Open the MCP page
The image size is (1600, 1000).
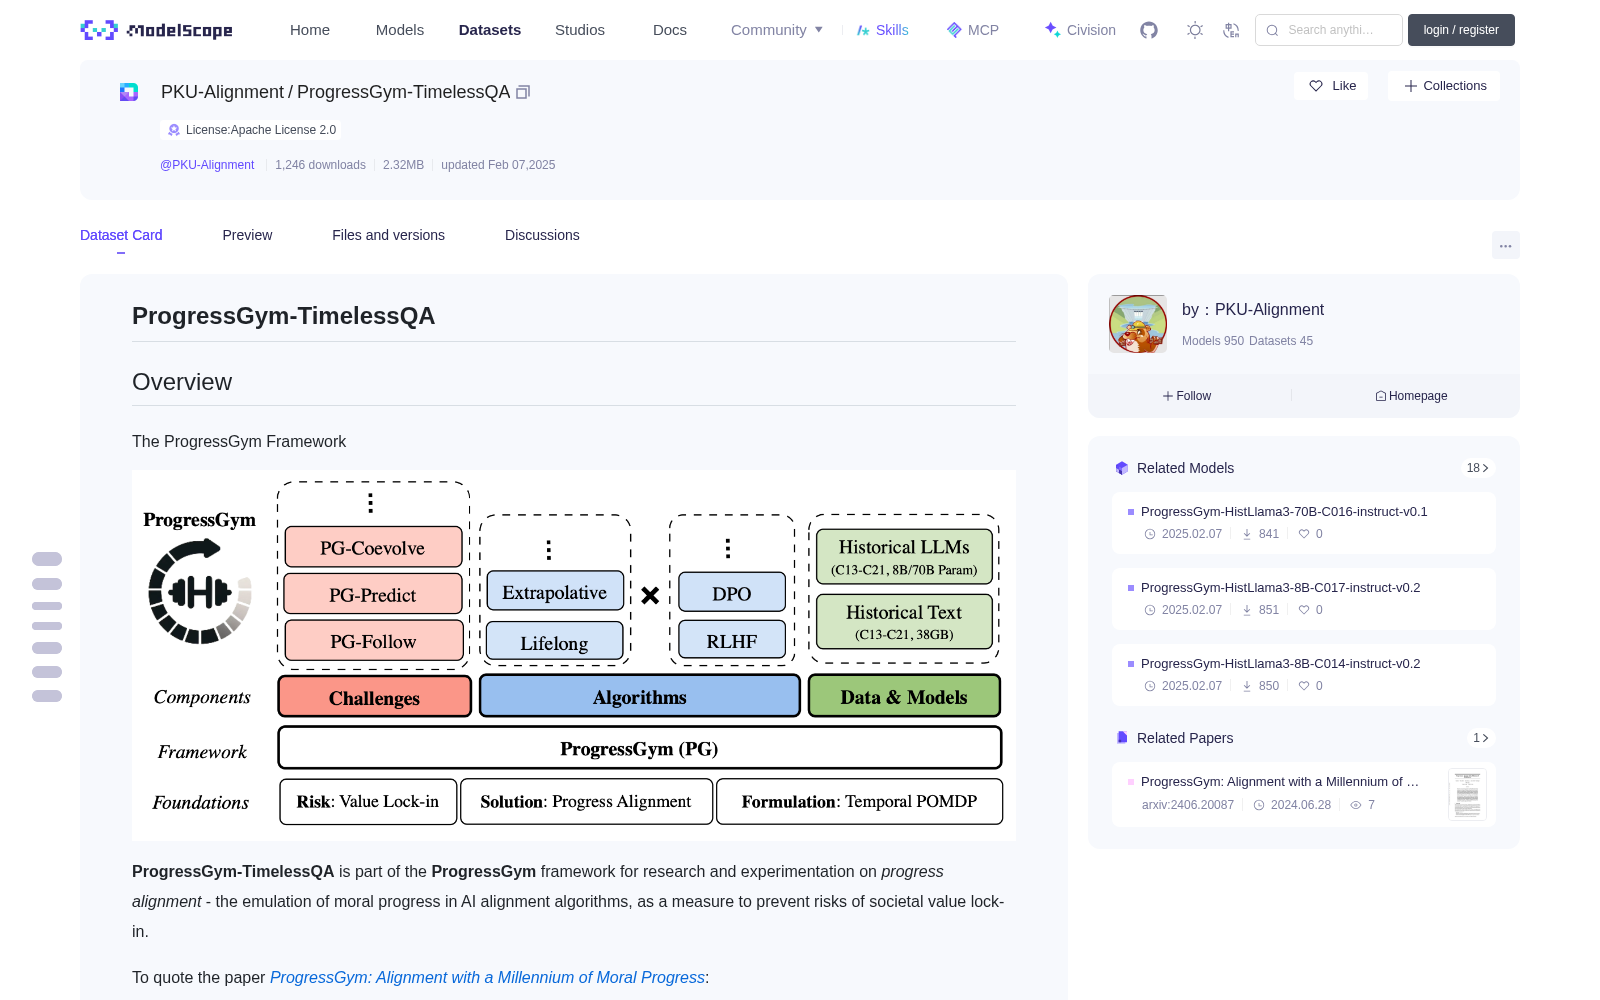973,30
